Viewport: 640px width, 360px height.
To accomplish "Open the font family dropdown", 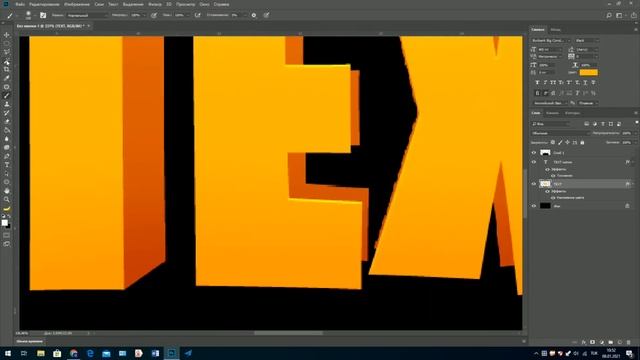I will [x=551, y=41].
